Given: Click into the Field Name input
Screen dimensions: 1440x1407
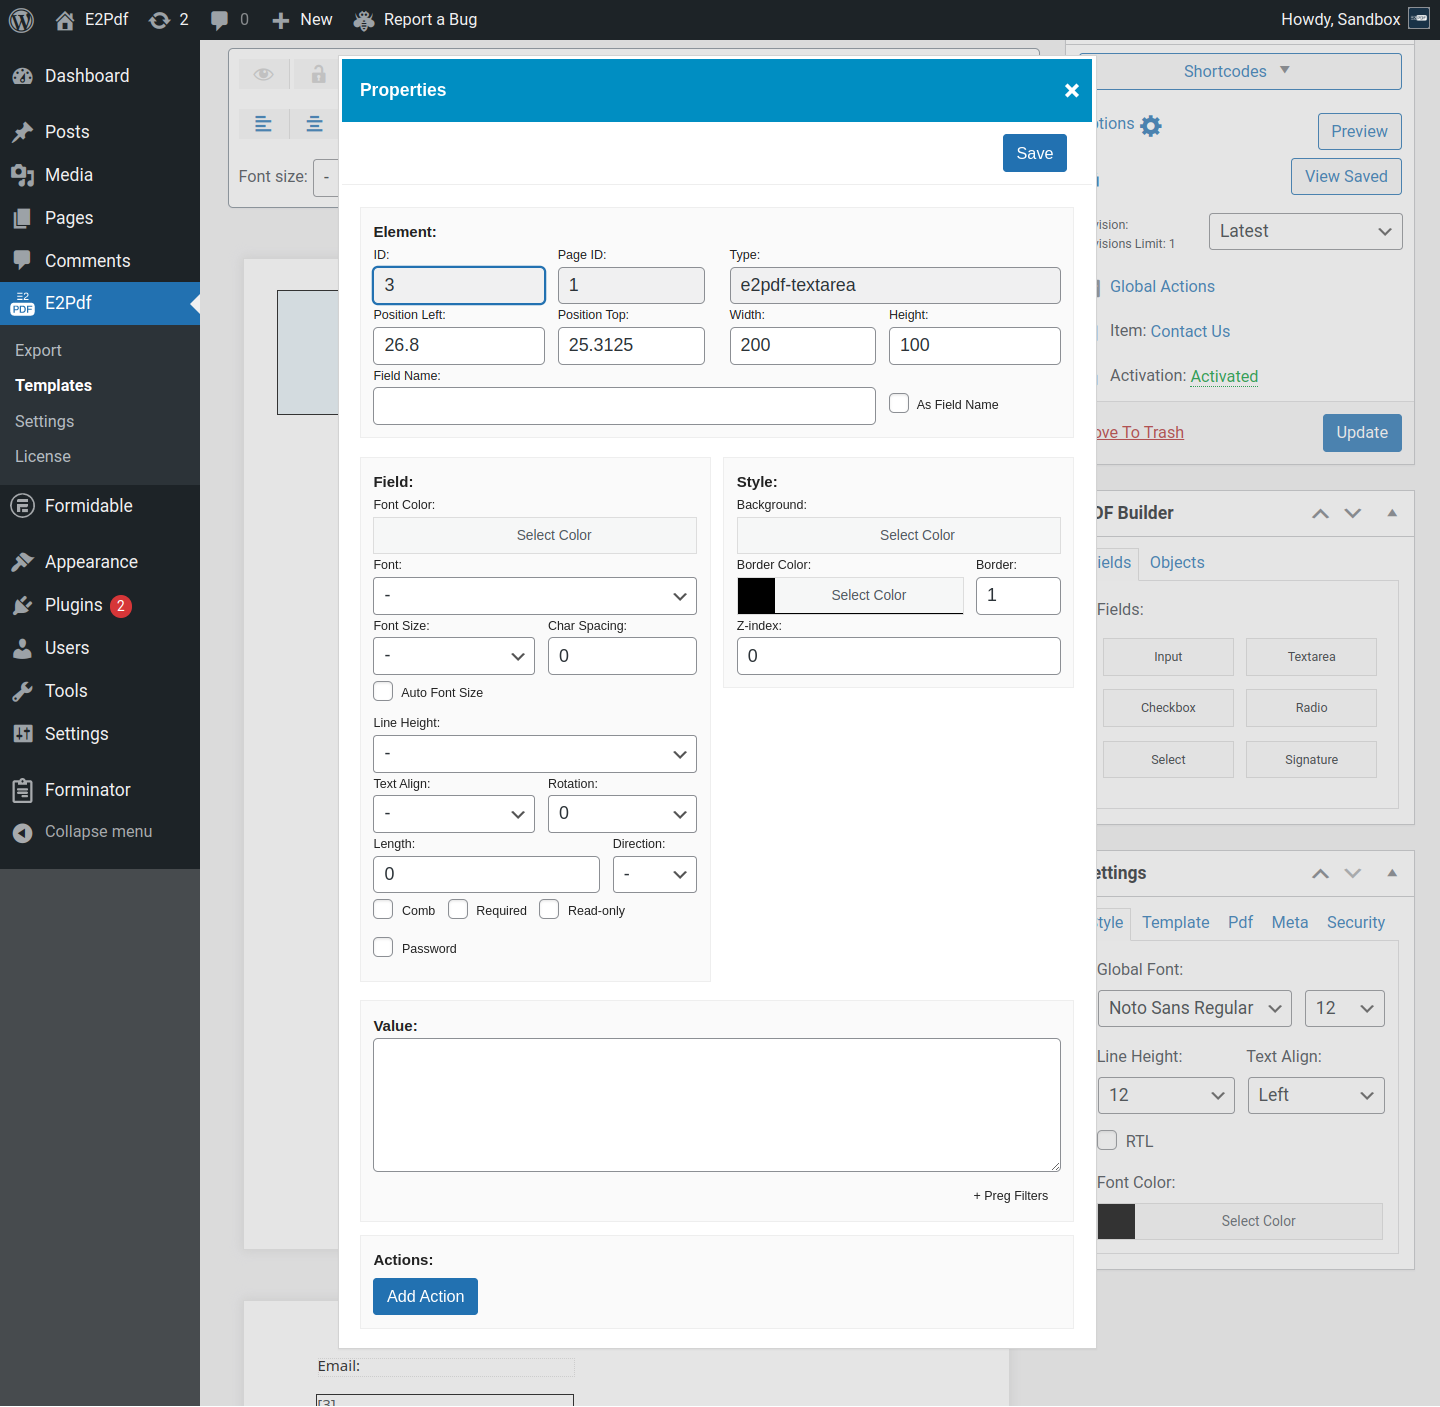Looking at the screenshot, I should (x=624, y=406).
